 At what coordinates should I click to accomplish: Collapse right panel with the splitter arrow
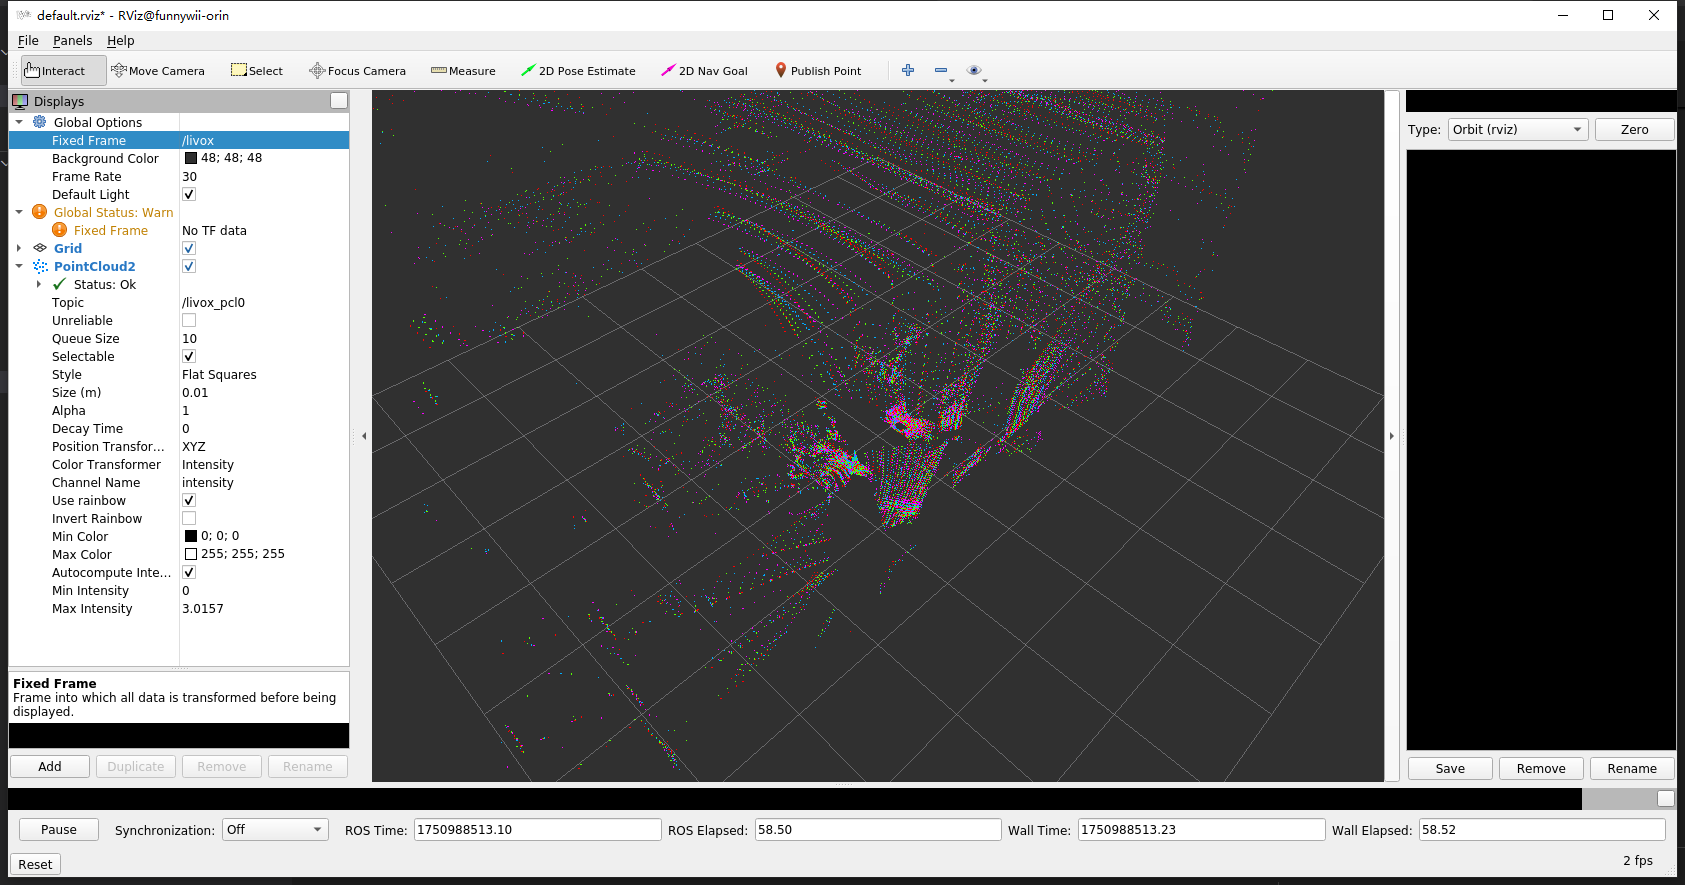click(x=1392, y=436)
